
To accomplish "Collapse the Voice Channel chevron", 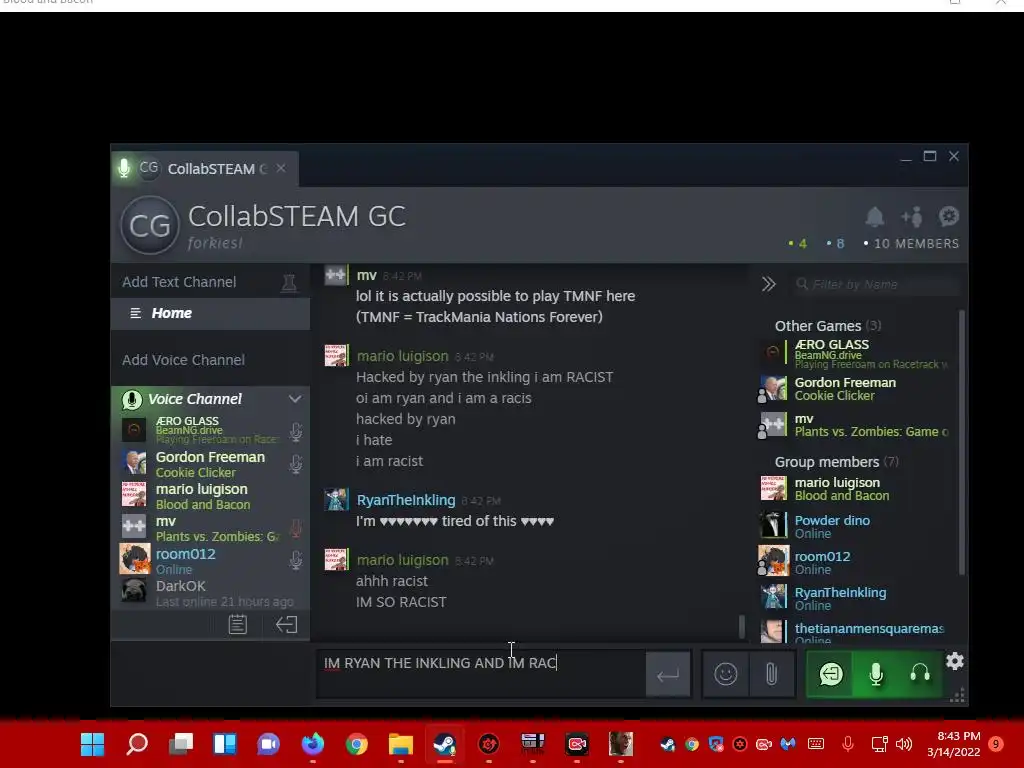I will (x=295, y=399).
